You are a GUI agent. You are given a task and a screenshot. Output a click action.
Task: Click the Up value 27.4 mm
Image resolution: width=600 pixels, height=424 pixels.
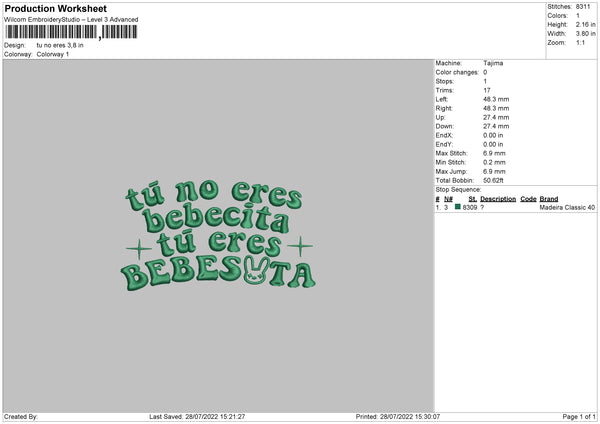coord(496,117)
